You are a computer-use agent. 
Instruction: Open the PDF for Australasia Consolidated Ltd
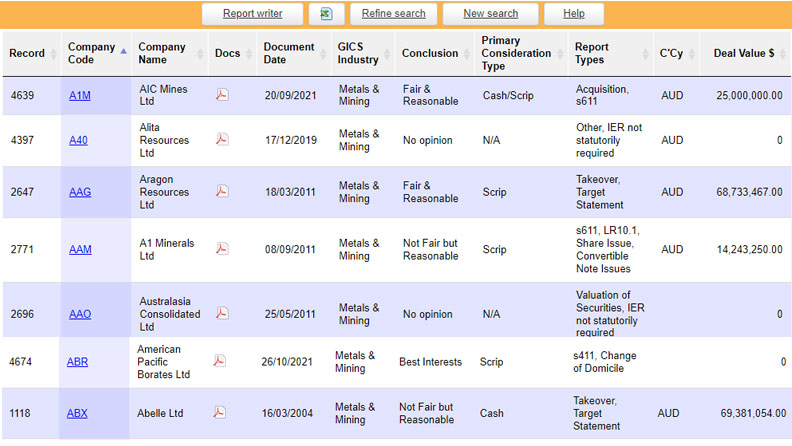click(x=222, y=313)
